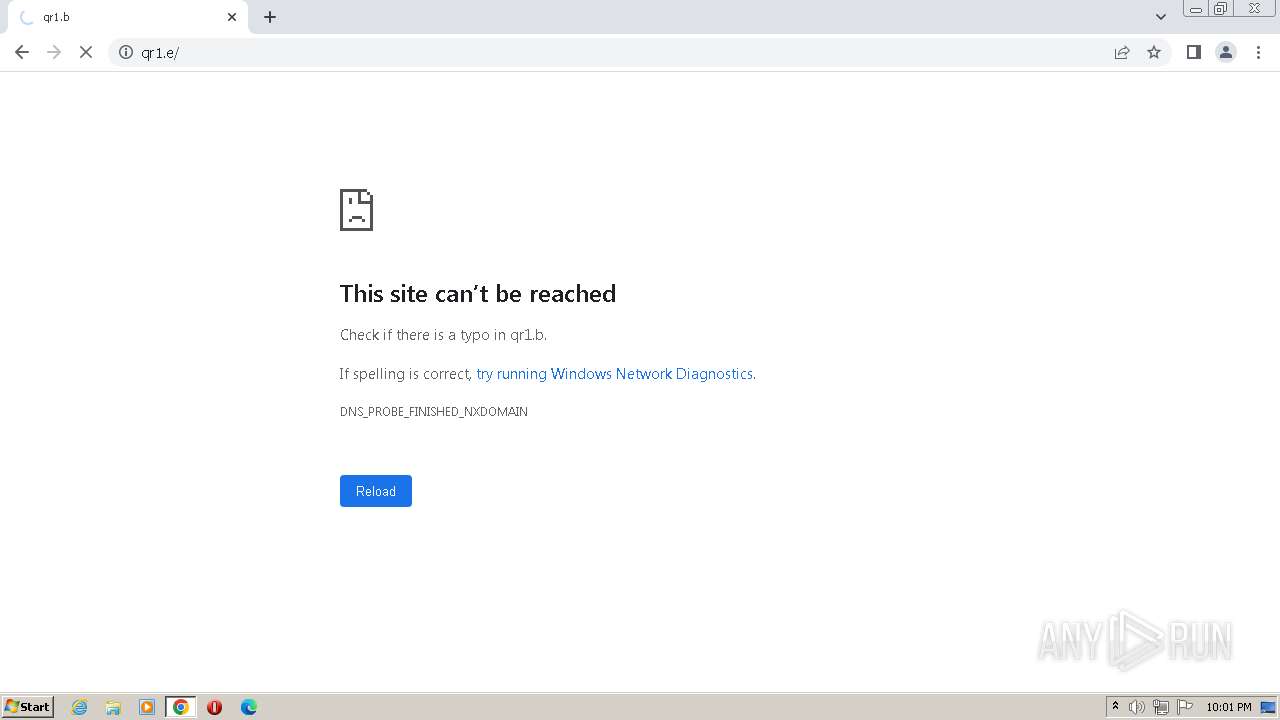View site information icon in address bar

(126, 52)
